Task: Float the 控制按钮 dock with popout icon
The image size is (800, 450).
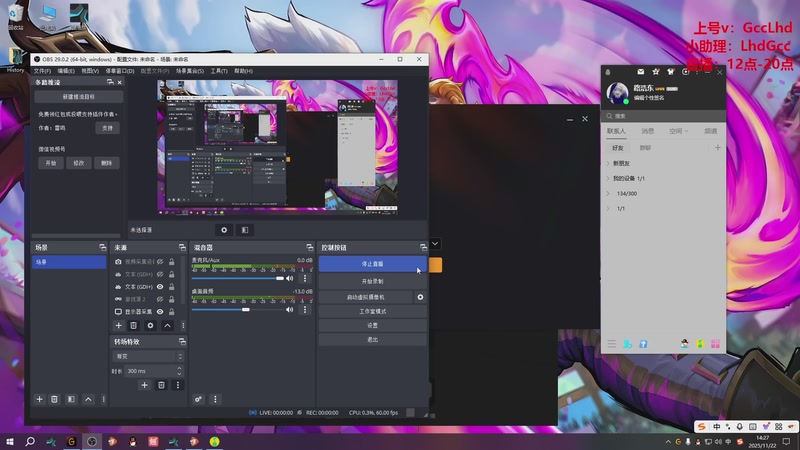Action: pos(423,247)
